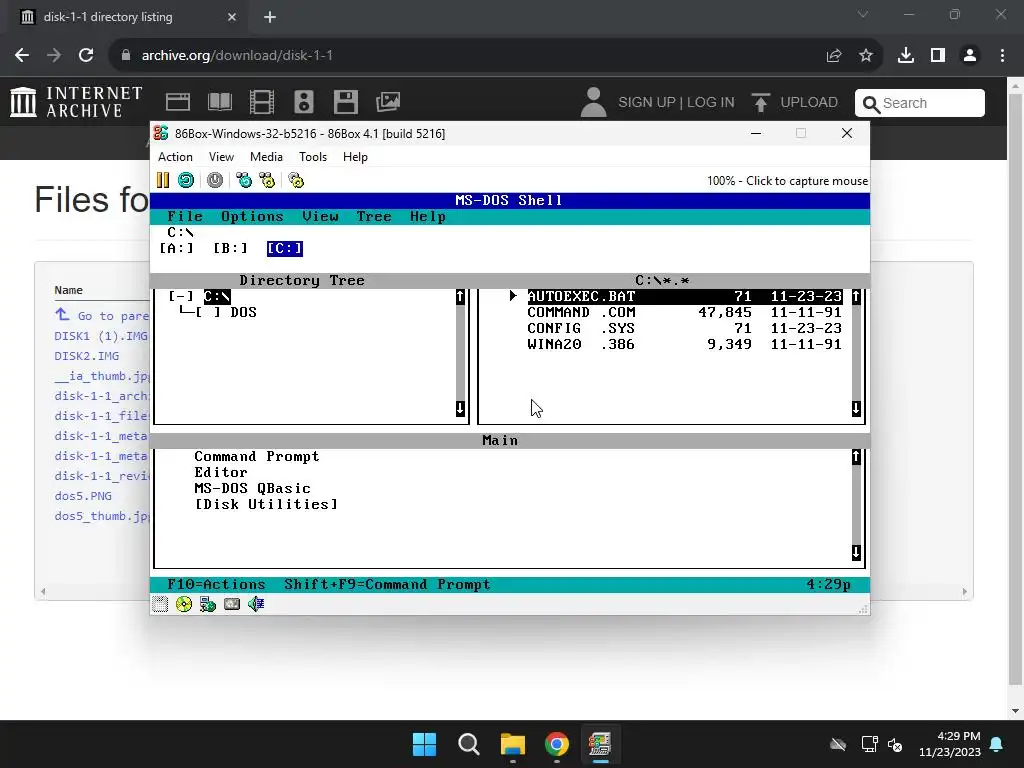The height and width of the screenshot is (768, 1024).
Task: Click Chrome's reload page icon
Action: tap(86, 56)
